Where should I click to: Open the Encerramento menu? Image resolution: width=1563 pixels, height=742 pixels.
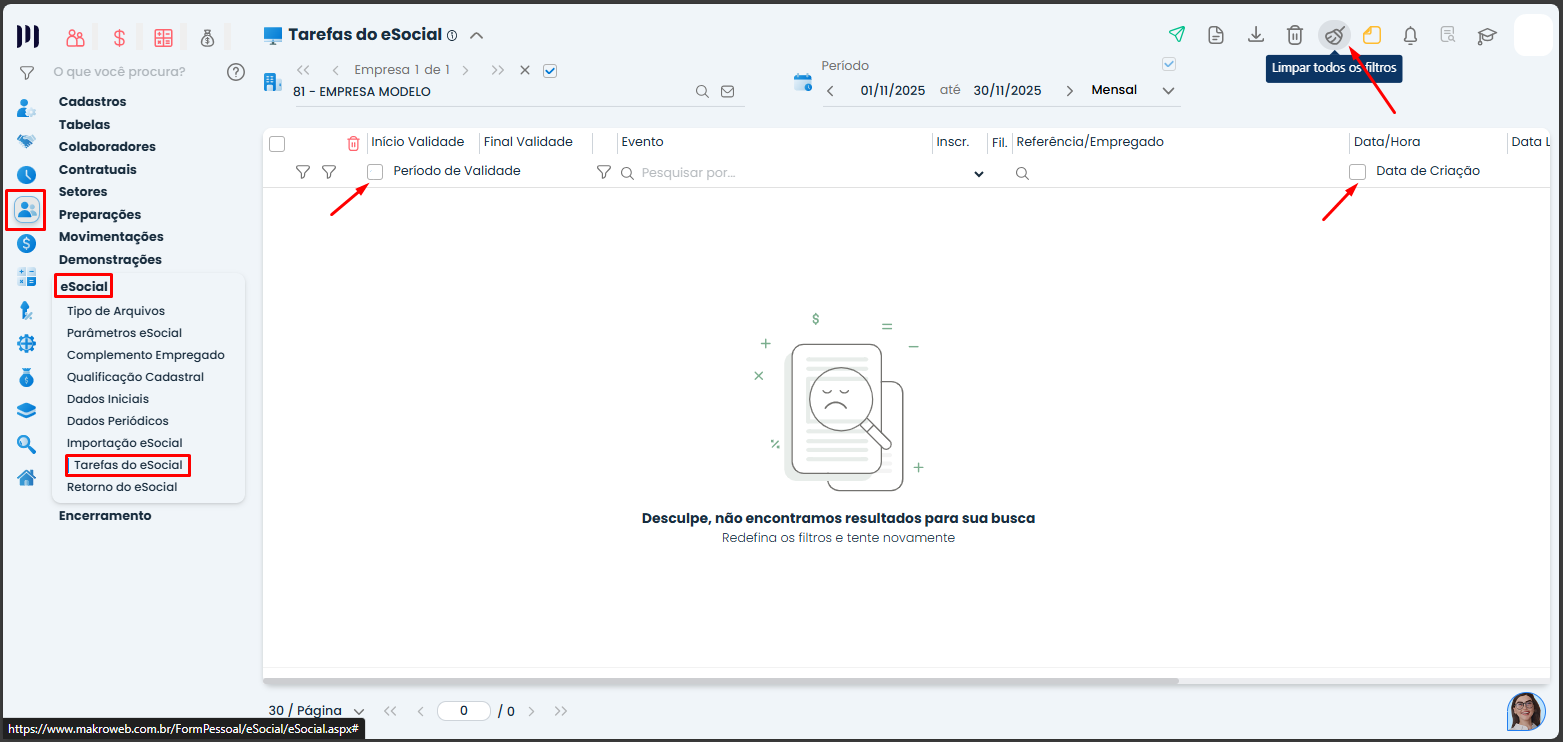(105, 516)
